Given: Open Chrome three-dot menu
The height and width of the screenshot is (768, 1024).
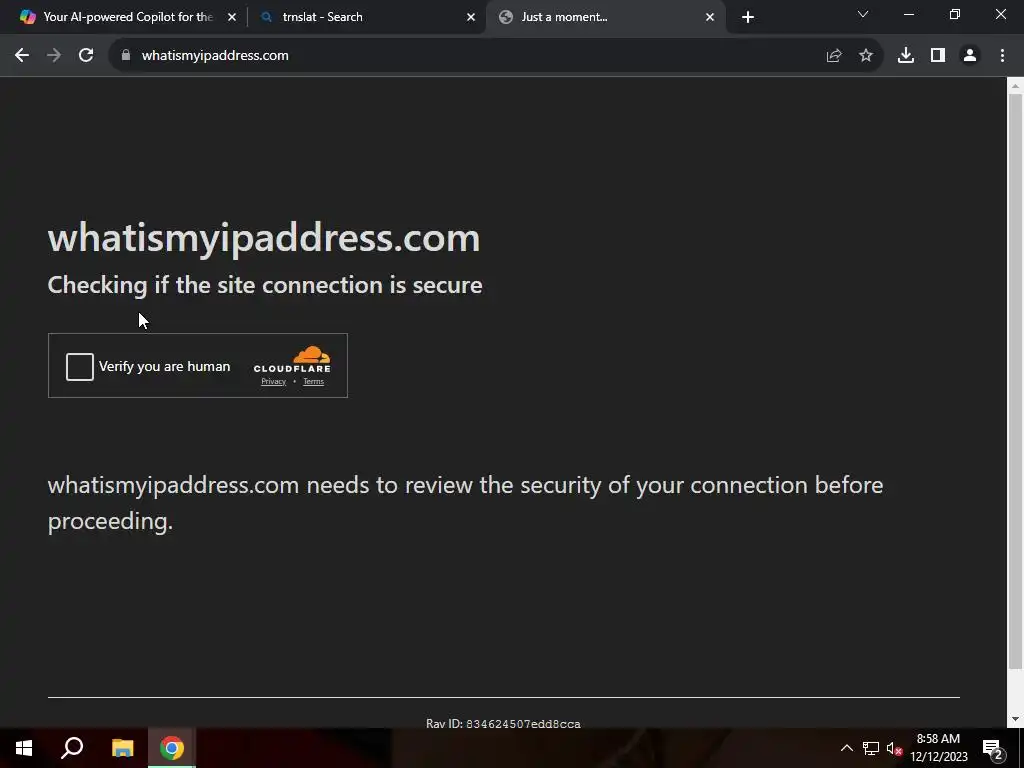Looking at the screenshot, I should [1002, 56].
